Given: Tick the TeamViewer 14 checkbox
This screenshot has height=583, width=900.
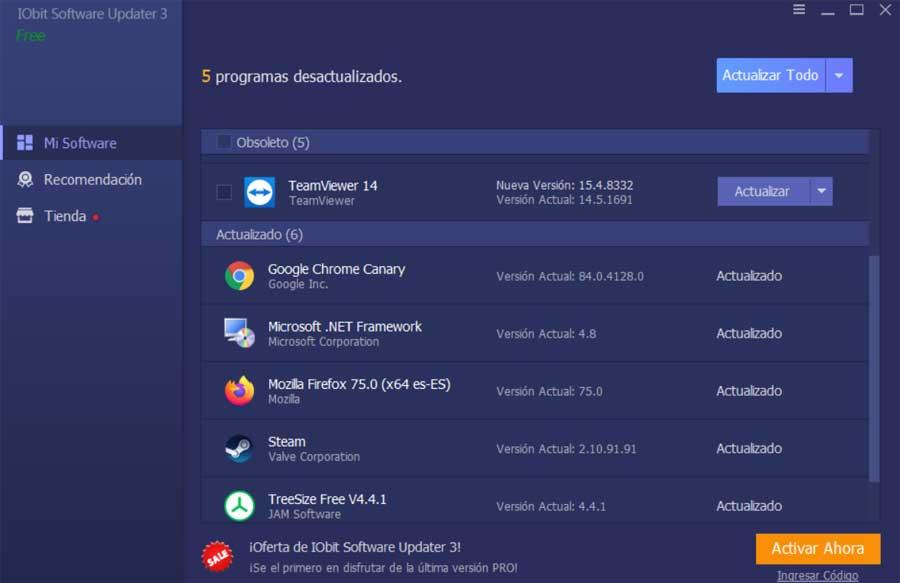Looking at the screenshot, I should tap(224, 192).
